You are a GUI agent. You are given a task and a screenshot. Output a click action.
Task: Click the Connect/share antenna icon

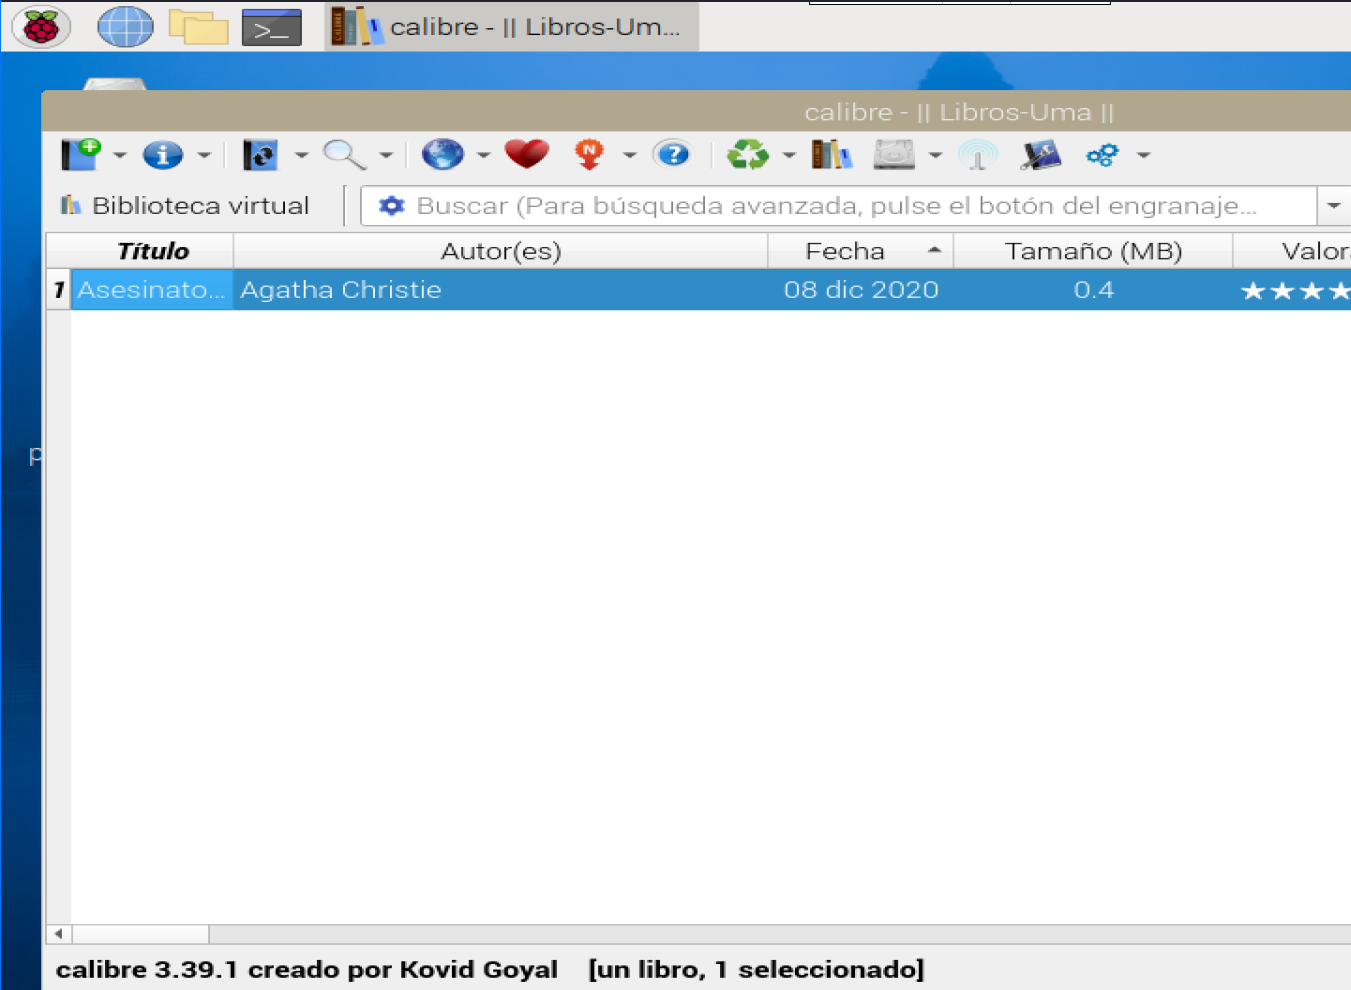pos(978,155)
